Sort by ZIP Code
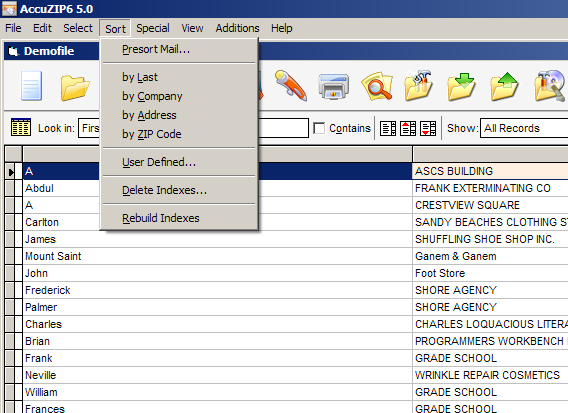 (179, 134)
